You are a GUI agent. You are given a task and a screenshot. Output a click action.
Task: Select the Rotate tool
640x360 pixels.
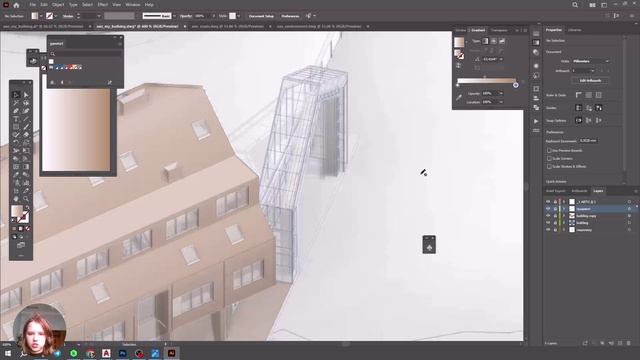pos(16,143)
